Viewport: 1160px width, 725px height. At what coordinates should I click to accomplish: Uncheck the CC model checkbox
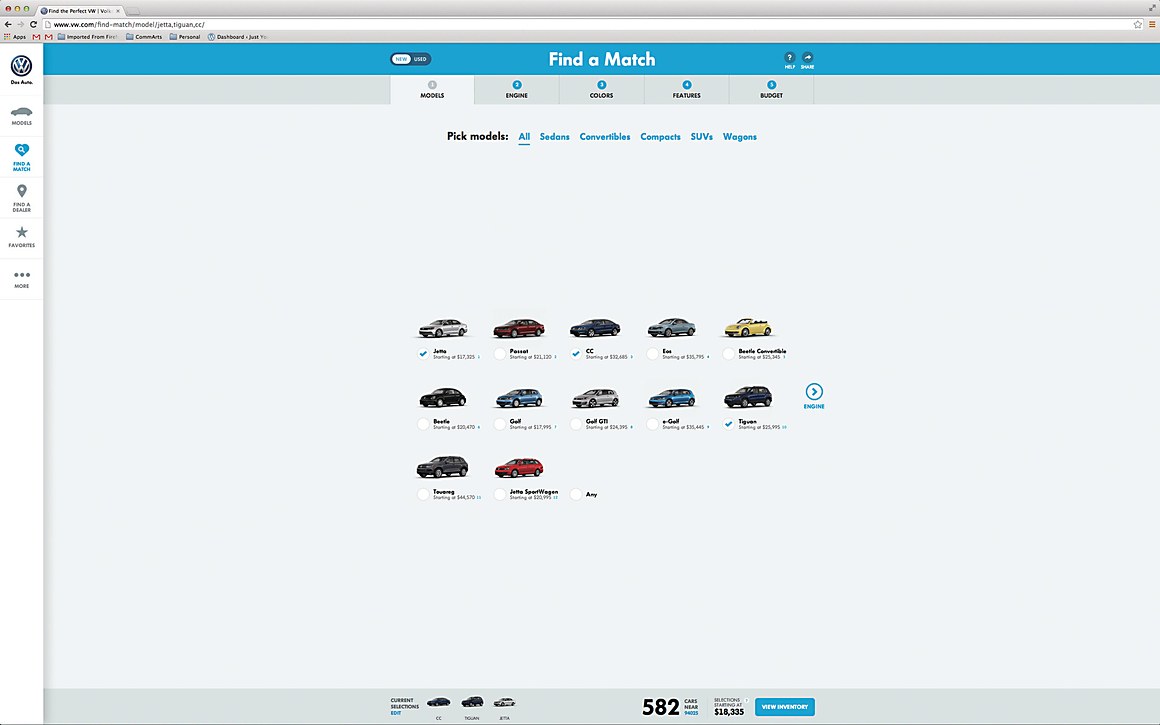tap(576, 354)
